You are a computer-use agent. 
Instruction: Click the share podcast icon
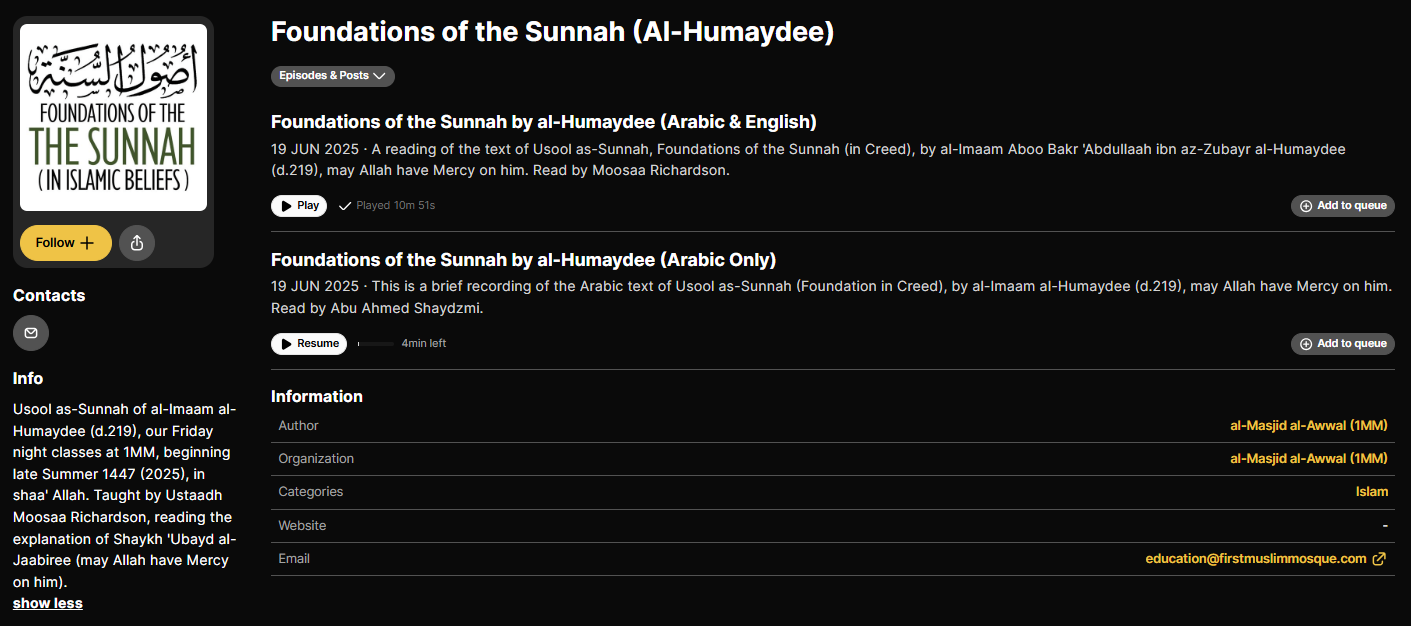point(137,243)
